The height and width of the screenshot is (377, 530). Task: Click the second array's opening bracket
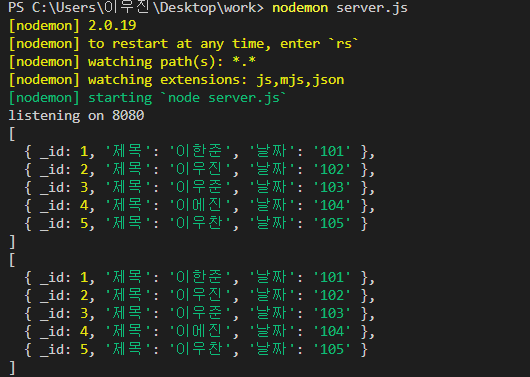pos(12,260)
